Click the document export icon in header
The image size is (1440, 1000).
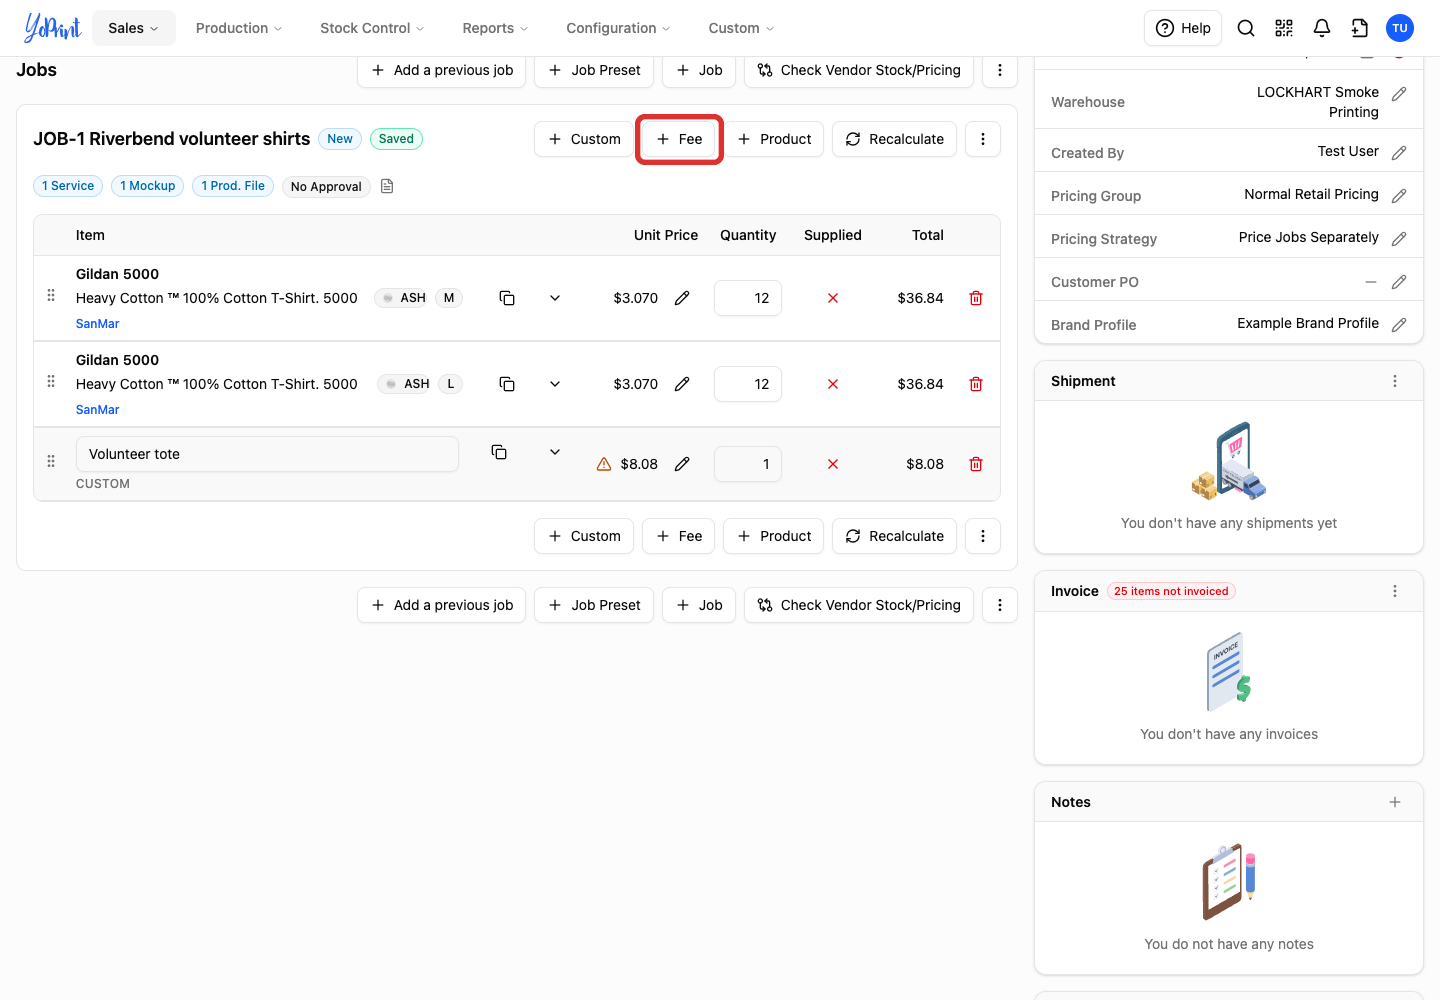click(x=1360, y=28)
